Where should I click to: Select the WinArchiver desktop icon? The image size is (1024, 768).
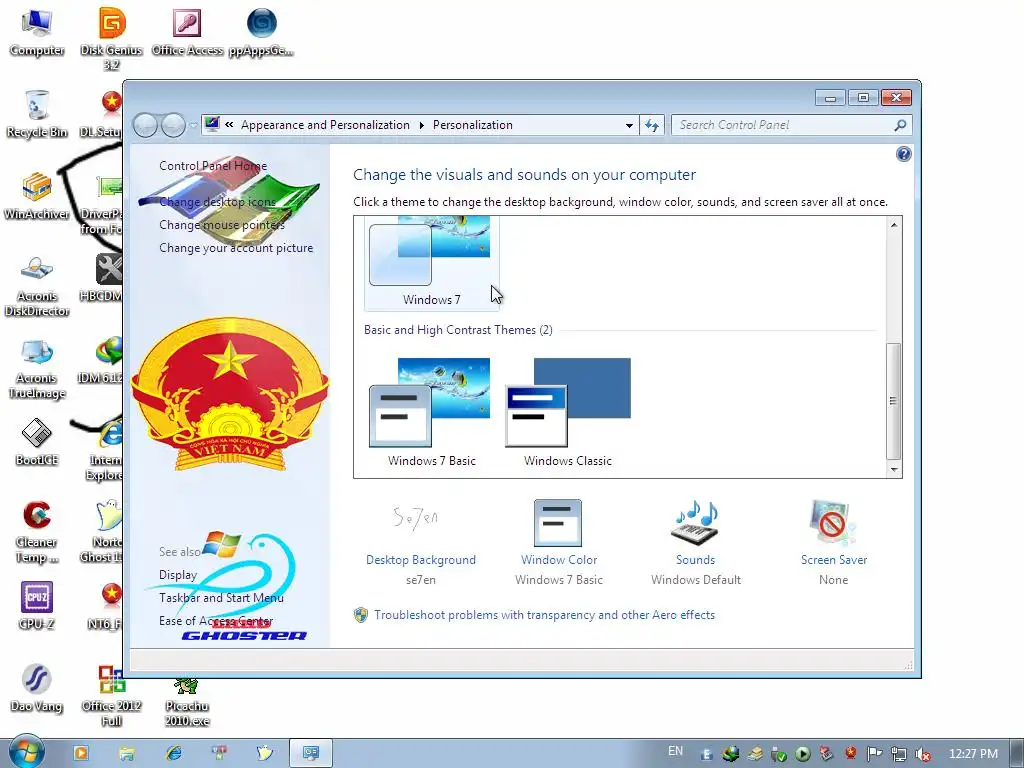coord(37,196)
